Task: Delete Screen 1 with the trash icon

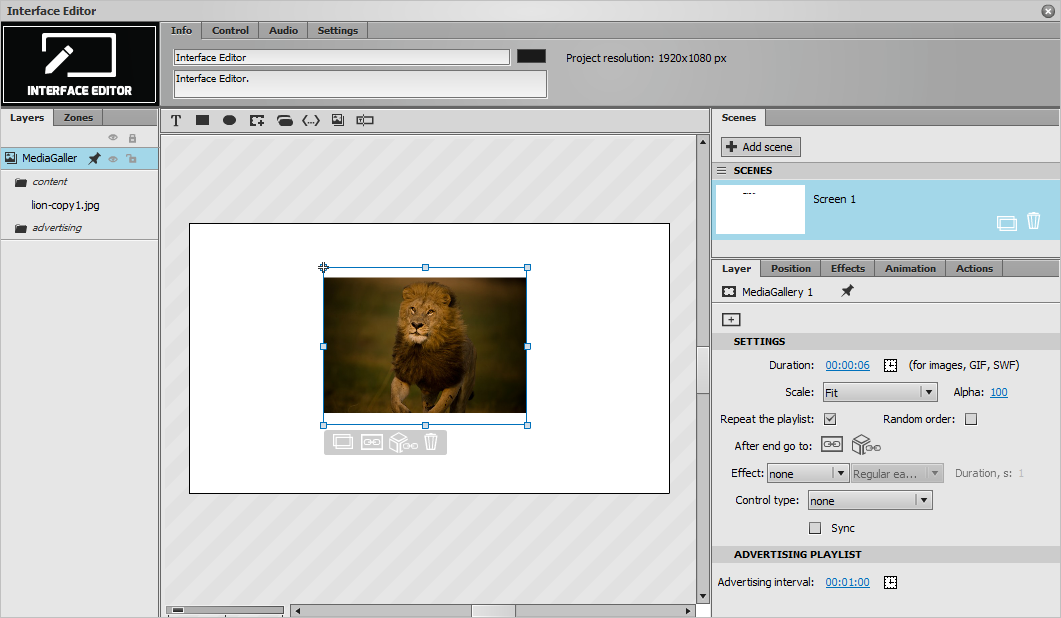Action: (1033, 221)
